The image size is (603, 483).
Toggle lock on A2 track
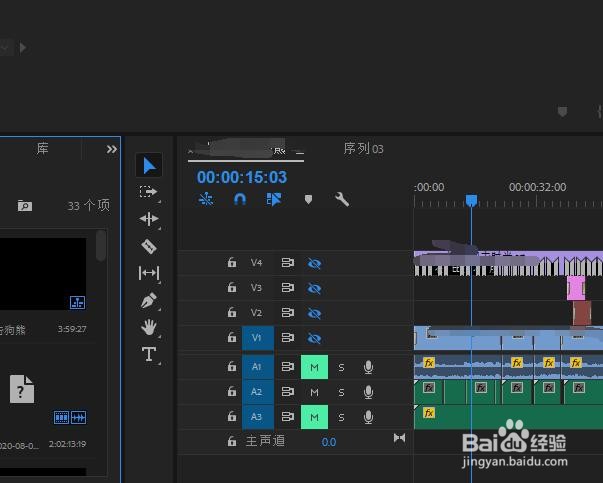tap(232, 391)
